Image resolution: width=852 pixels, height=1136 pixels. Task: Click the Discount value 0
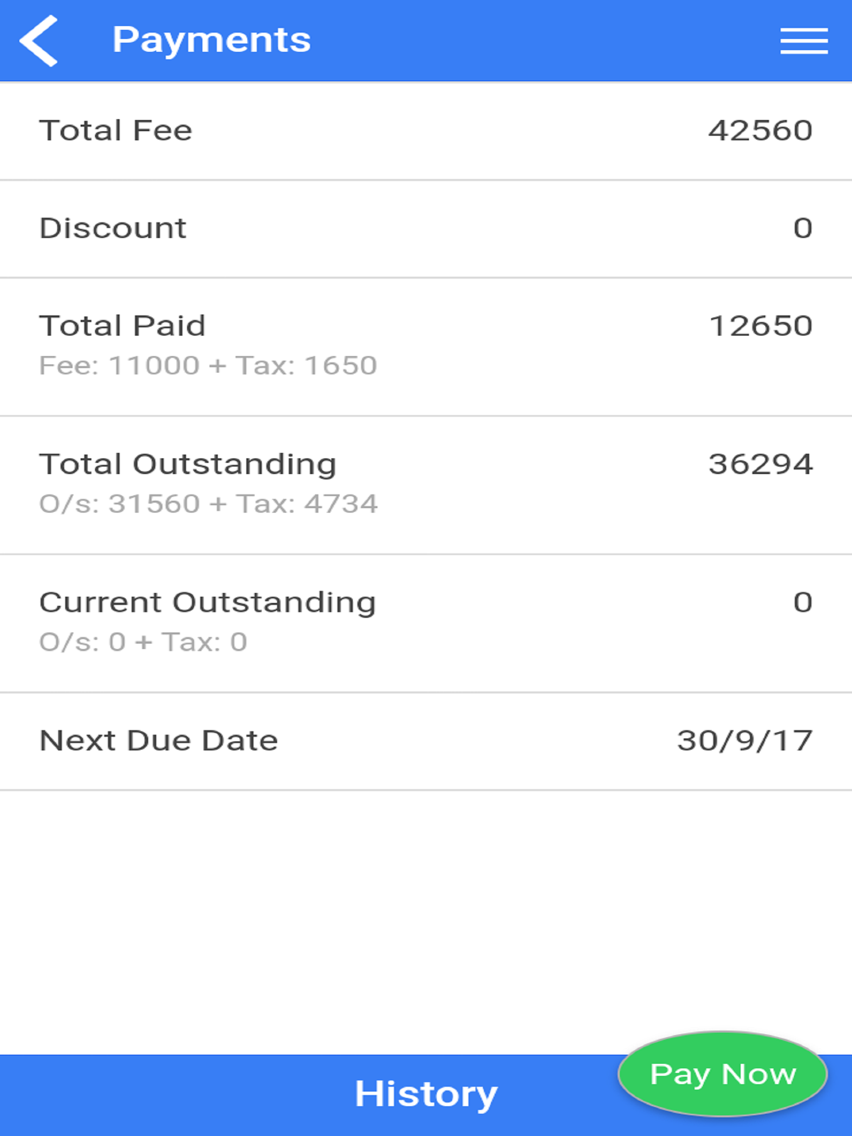803,229
